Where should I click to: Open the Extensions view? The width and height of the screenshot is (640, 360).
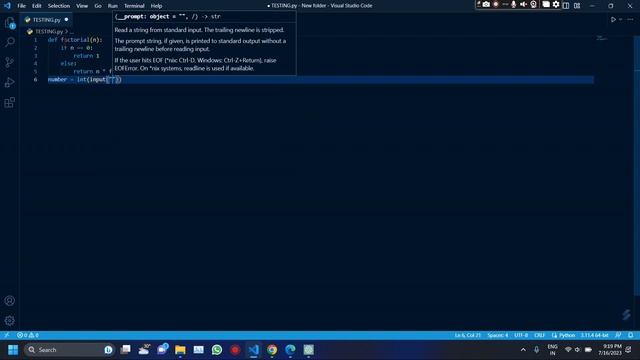(x=10, y=102)
